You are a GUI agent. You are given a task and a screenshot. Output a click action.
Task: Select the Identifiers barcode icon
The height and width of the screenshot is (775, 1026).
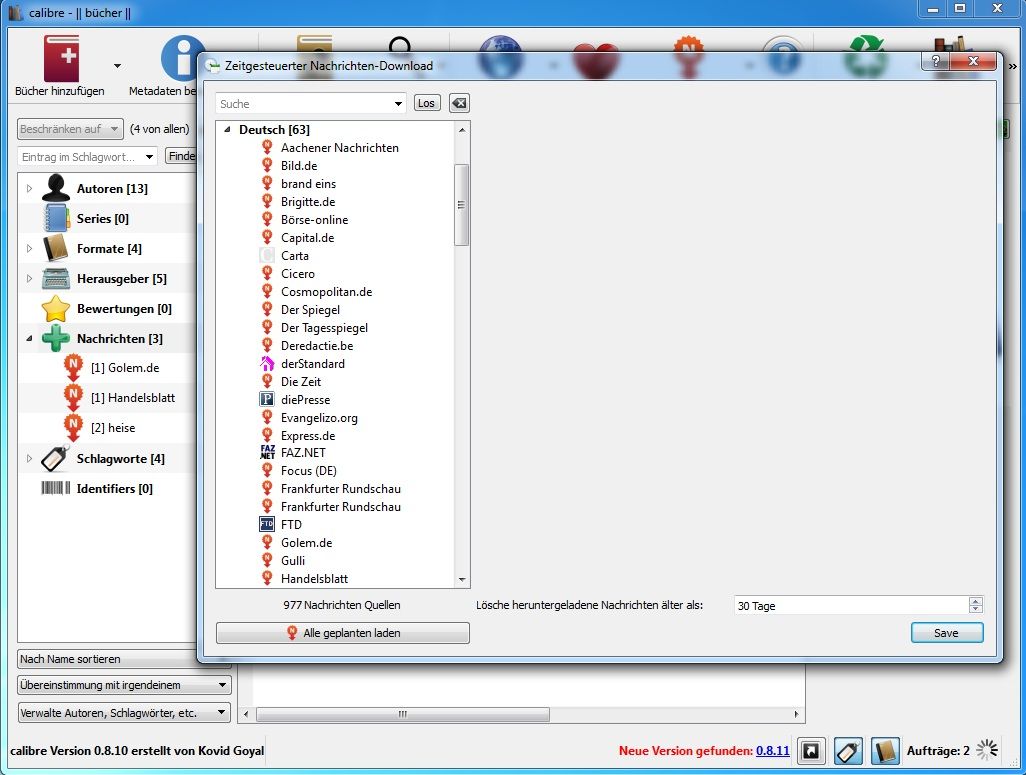click(56, 488)
